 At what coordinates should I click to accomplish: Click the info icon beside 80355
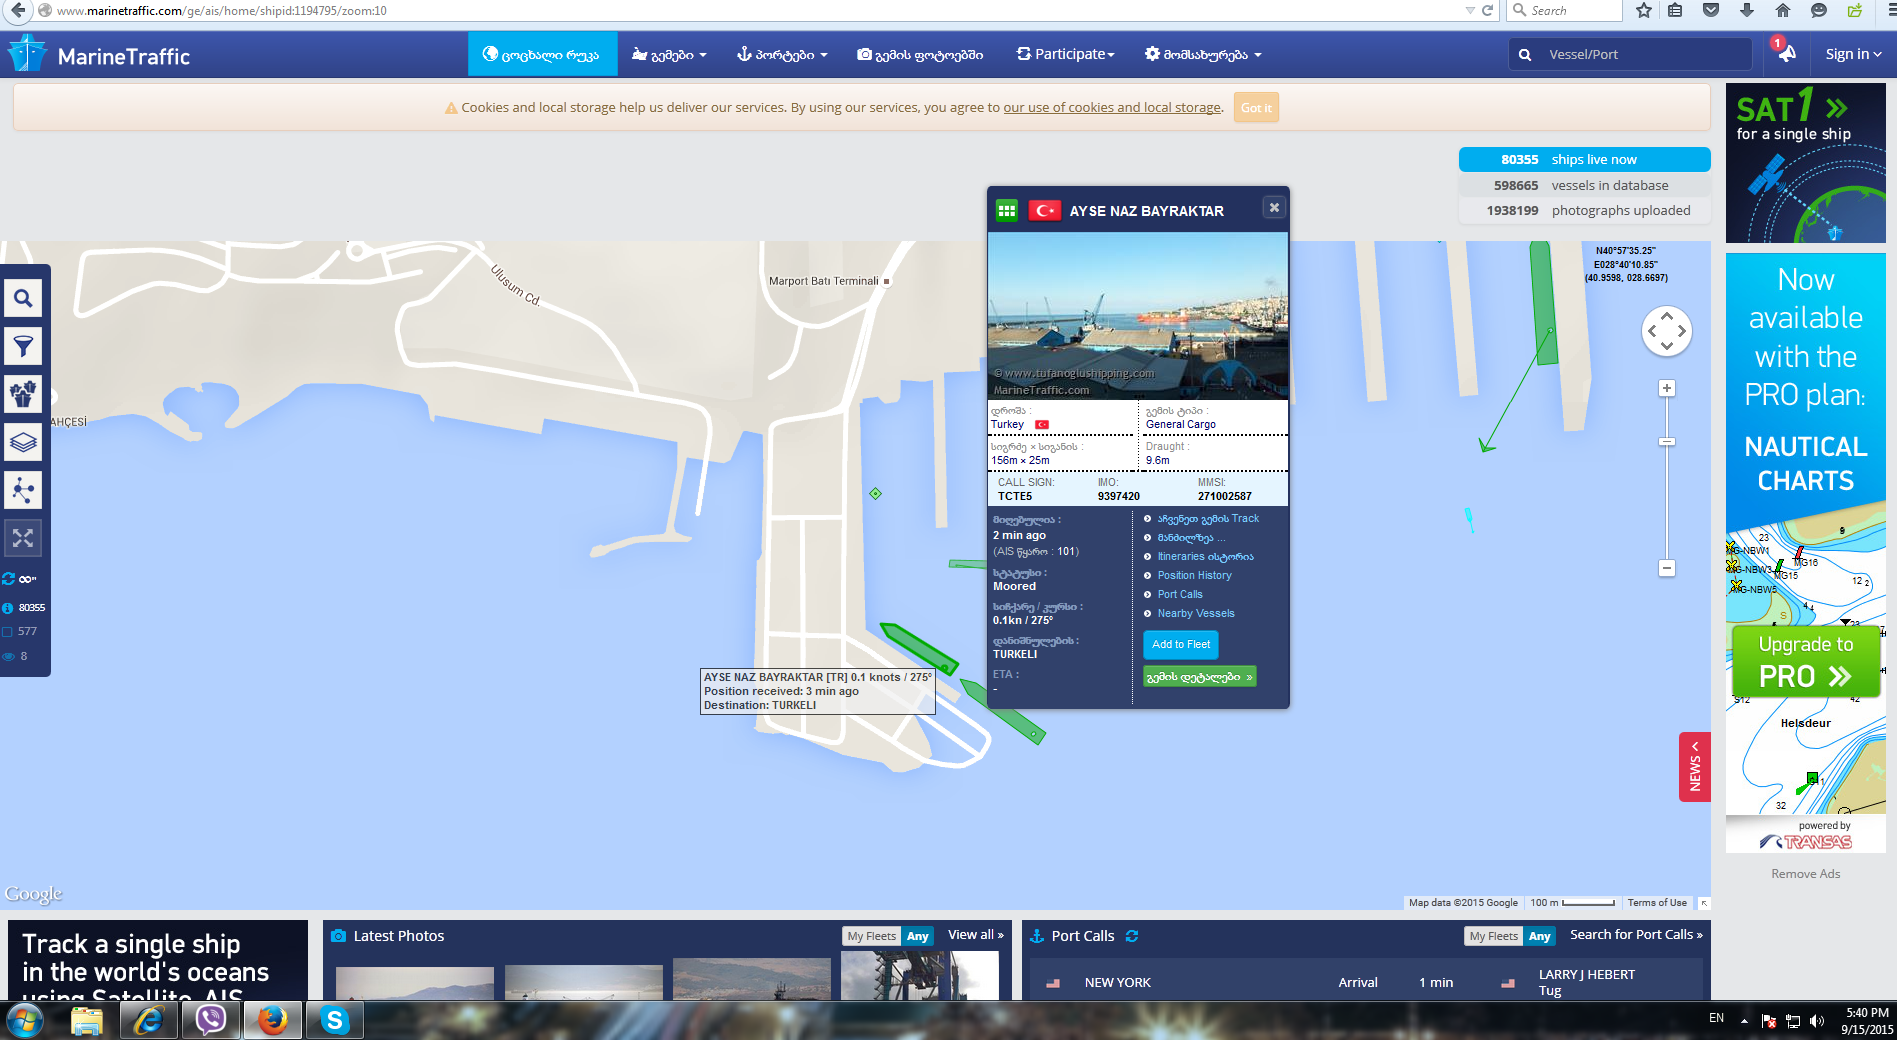click(x=8, y=608)
